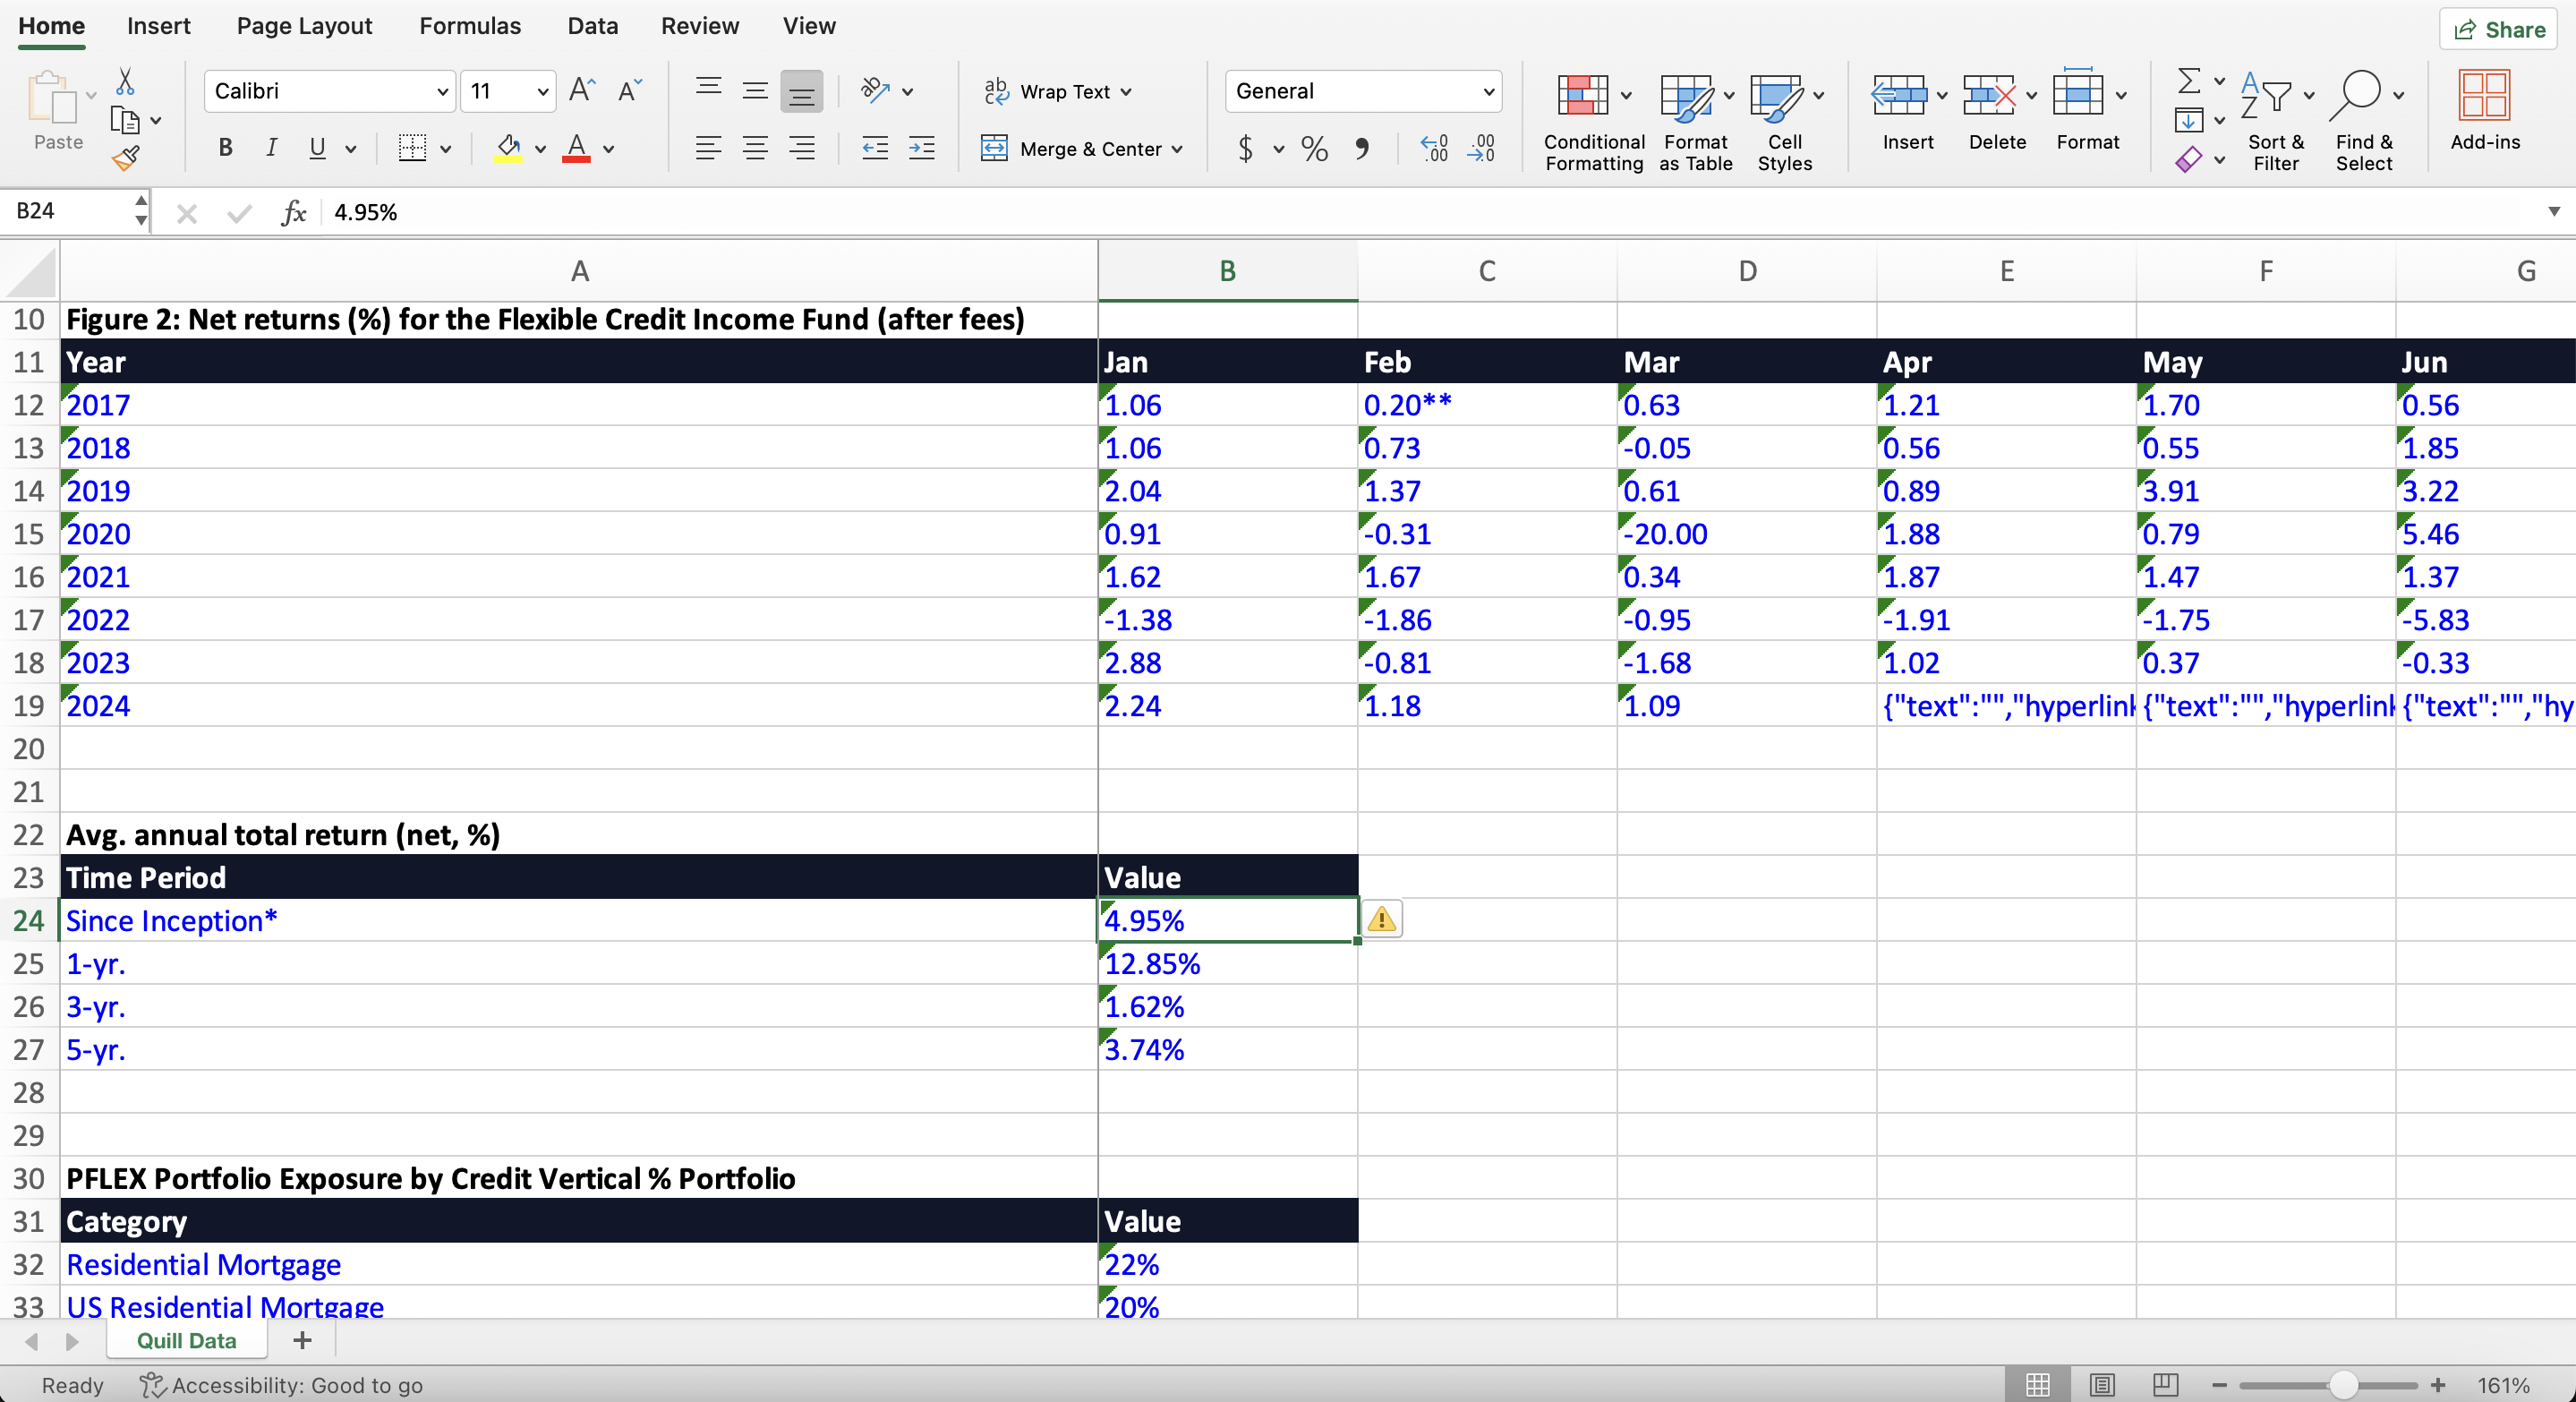
Task: Click the Clear eraser icon
Action: pyautogui.click(x=2189, y=159)
